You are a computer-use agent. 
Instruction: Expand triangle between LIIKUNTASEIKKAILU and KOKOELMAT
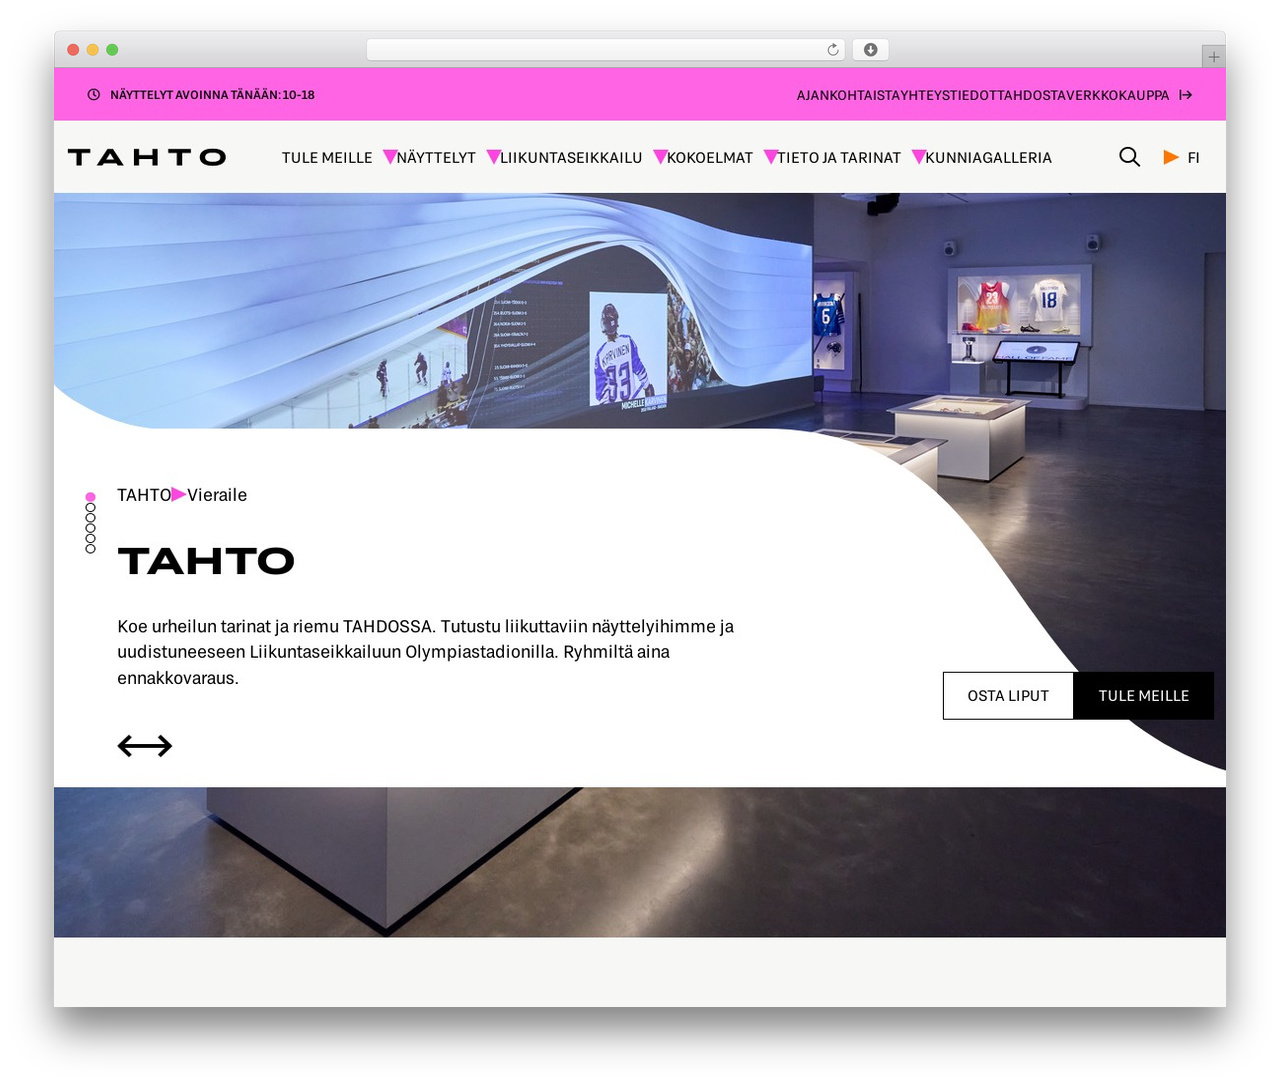(x=660, y=157)
